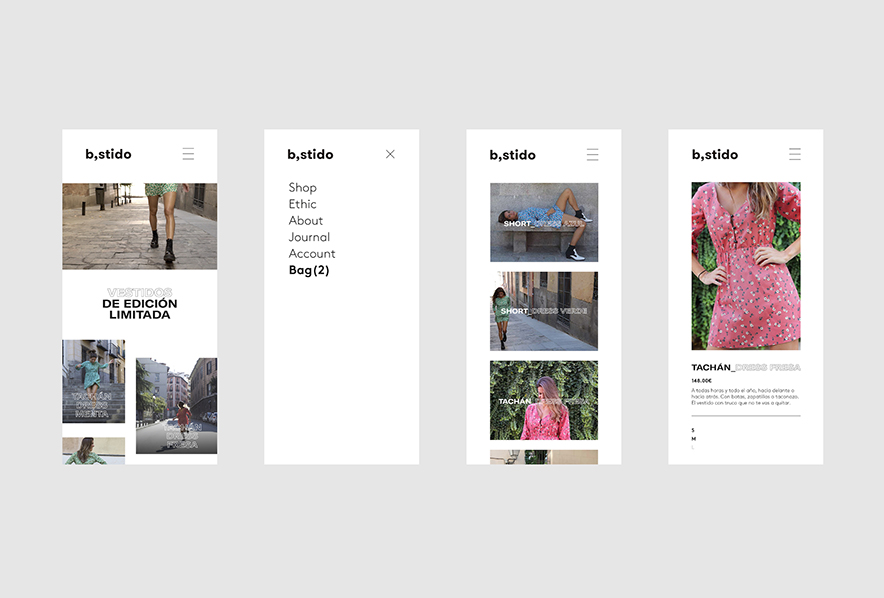The height and width of the screenshot is (598, 884).
Task: Open the Shop menu item
Action: [302, 188]
